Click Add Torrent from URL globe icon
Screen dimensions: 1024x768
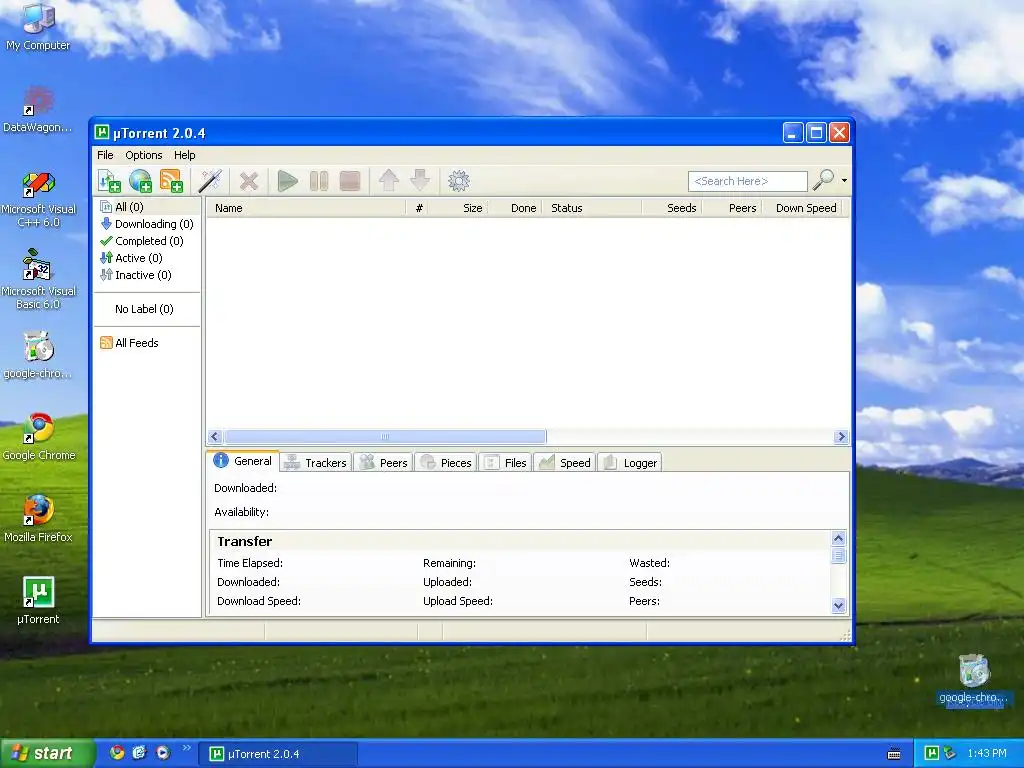tap(140, 181)
